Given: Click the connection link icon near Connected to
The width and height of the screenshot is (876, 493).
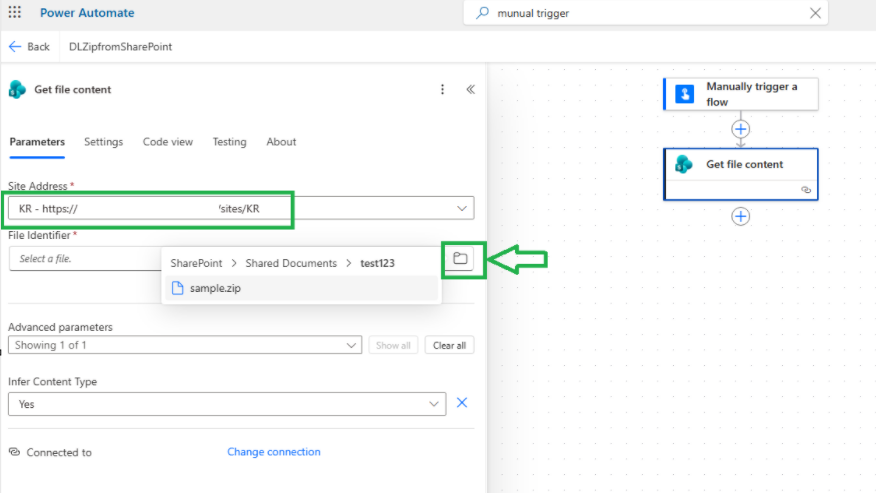Looking at the screenshot, I should pos(15,452).
